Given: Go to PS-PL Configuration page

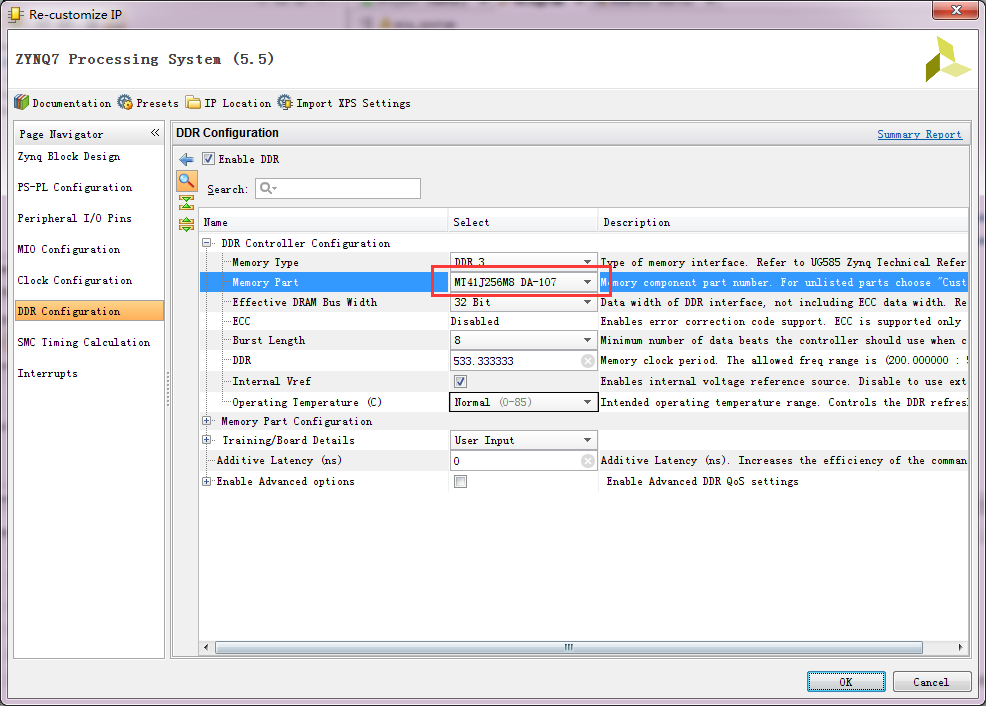Looking at the screenshot, I should (75, 187).
